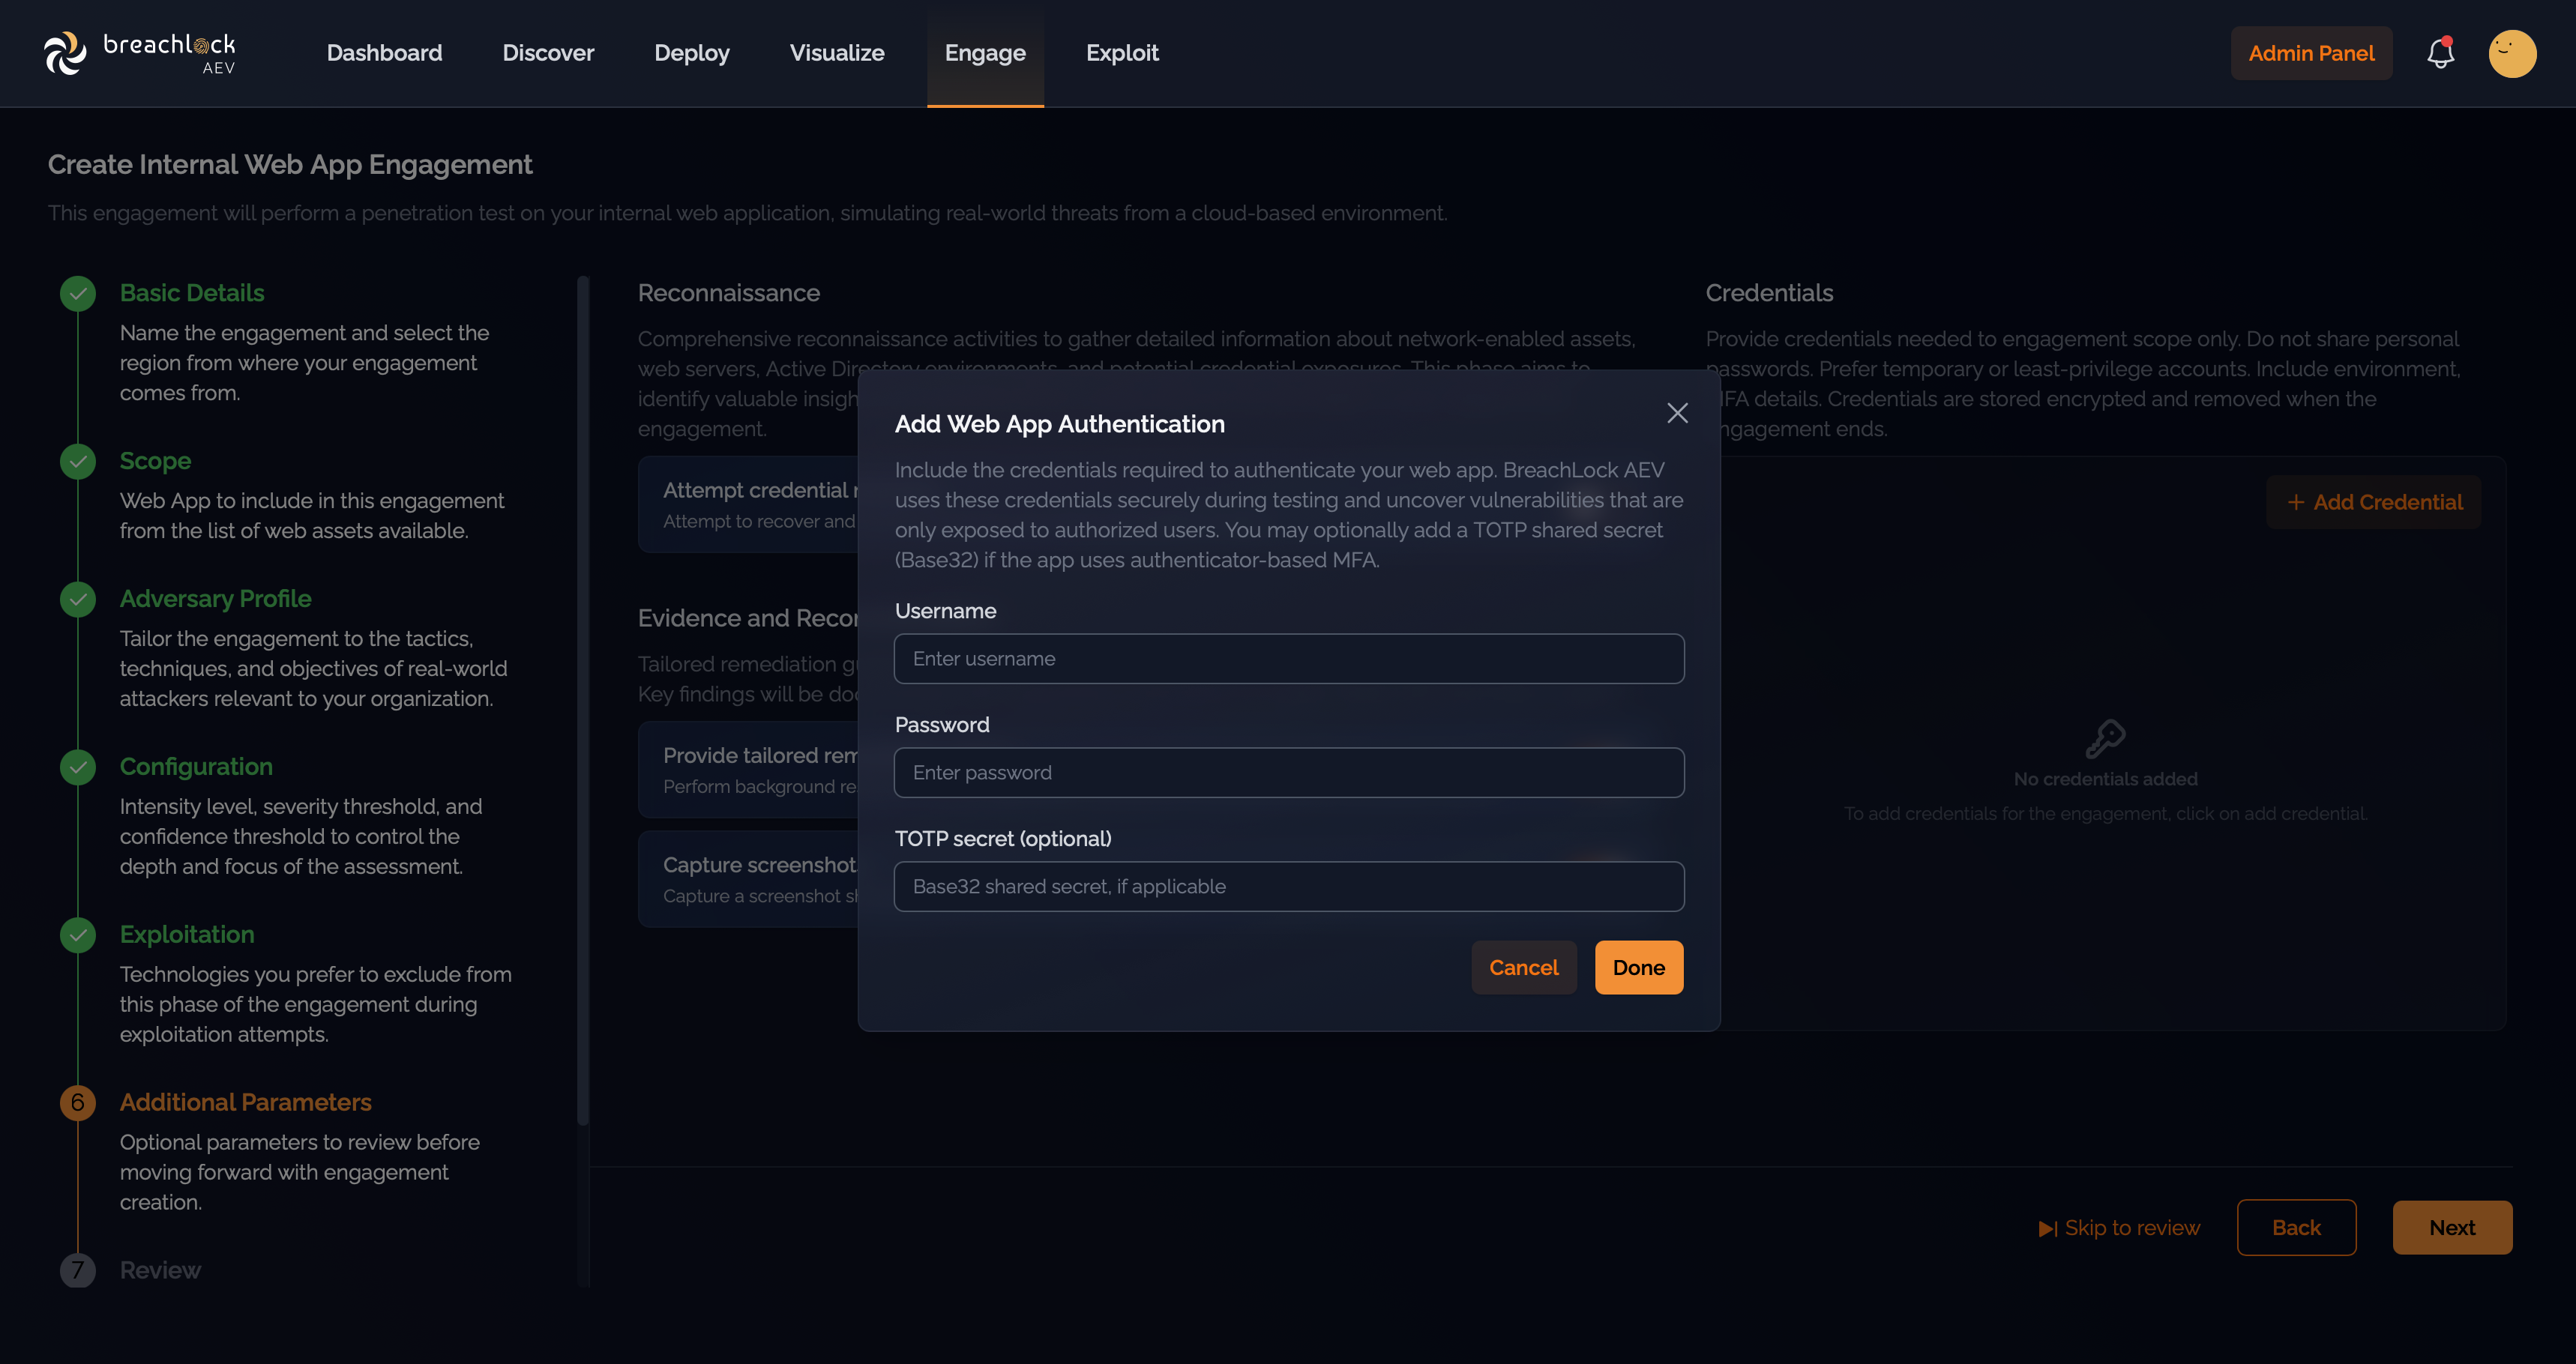Click the Provide tailored remediation card

click(x=748, y=770)
